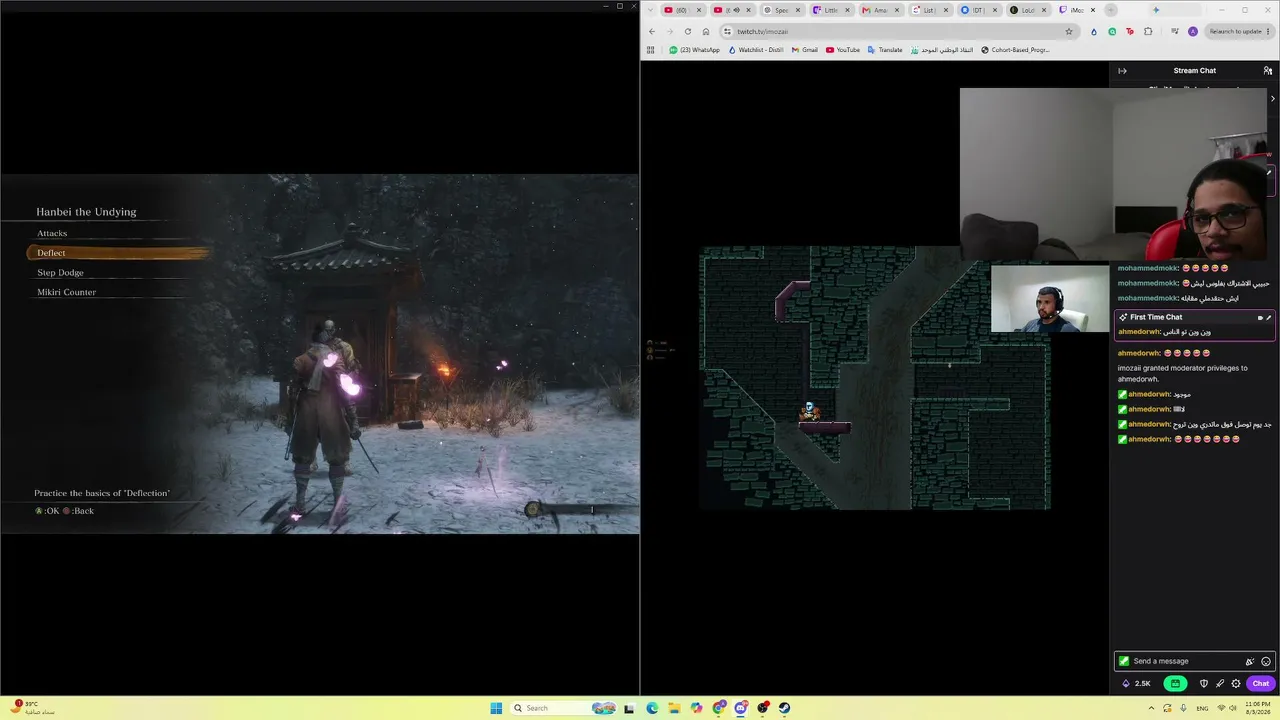Click ahmedorwh username in First Time Chat
This screenshot has height=720, width=1280.
coord(1138,332)
